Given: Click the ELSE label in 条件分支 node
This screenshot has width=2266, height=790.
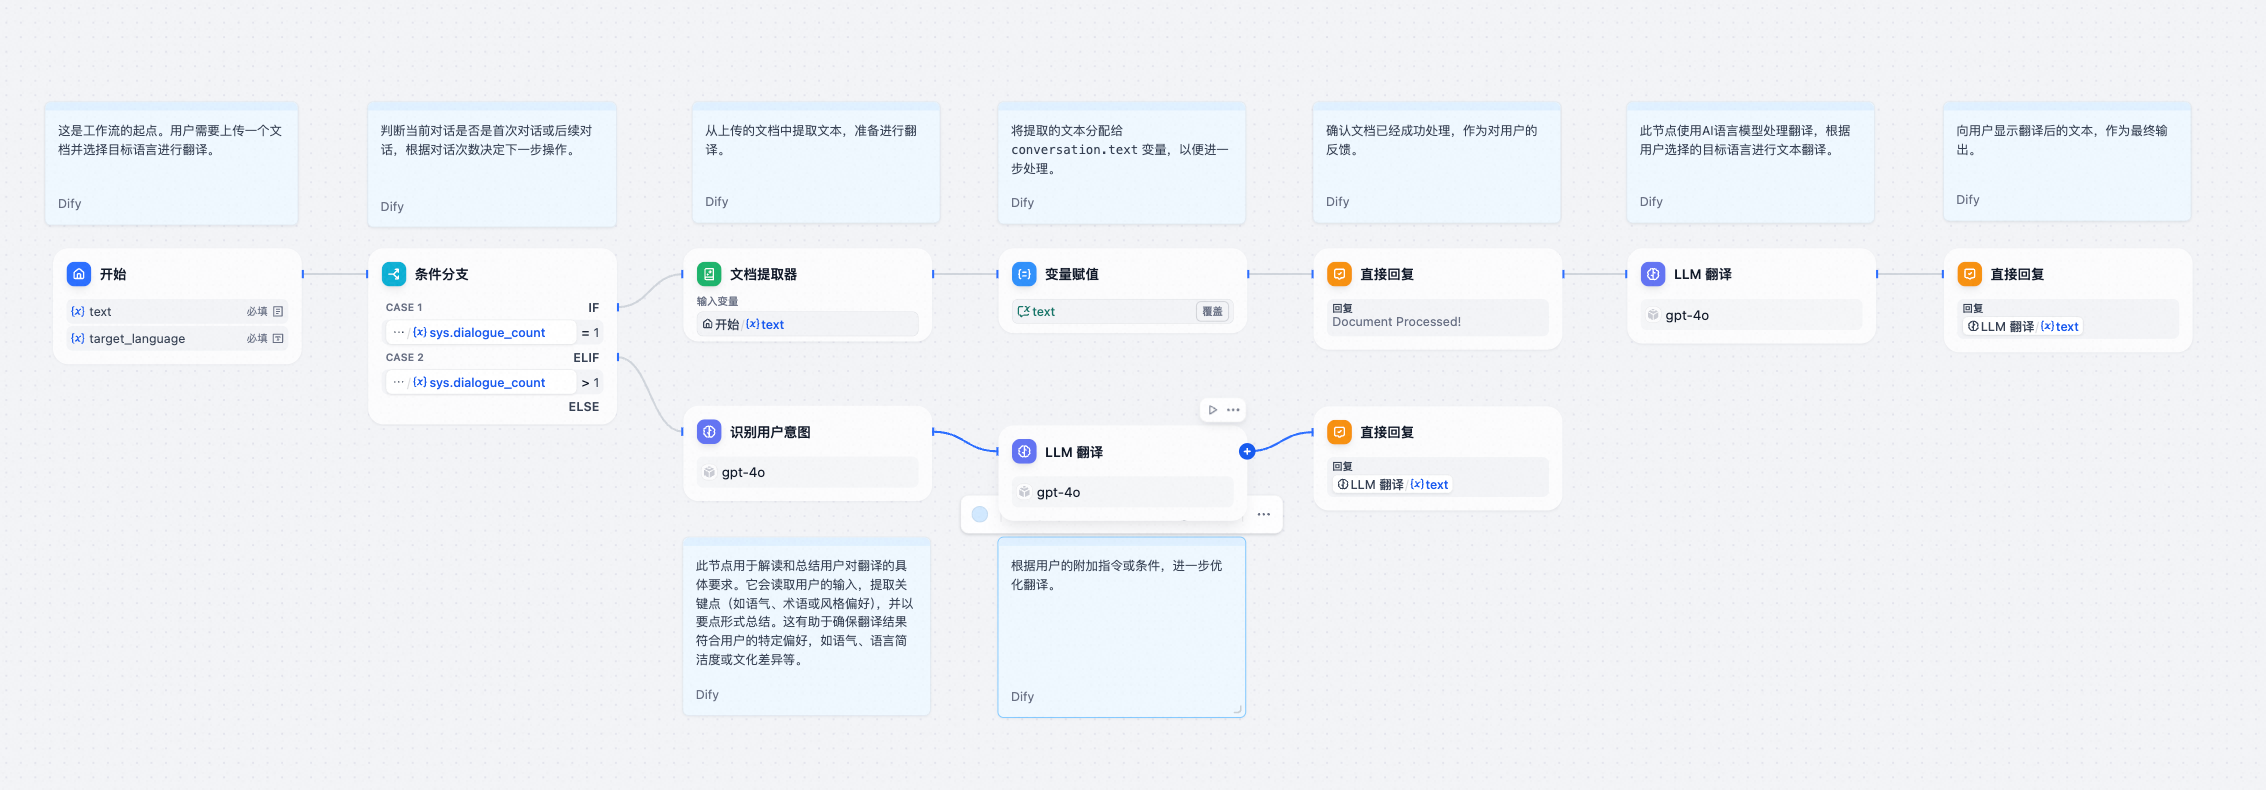Looking at the screenshot, I should (x=584, y=407).
